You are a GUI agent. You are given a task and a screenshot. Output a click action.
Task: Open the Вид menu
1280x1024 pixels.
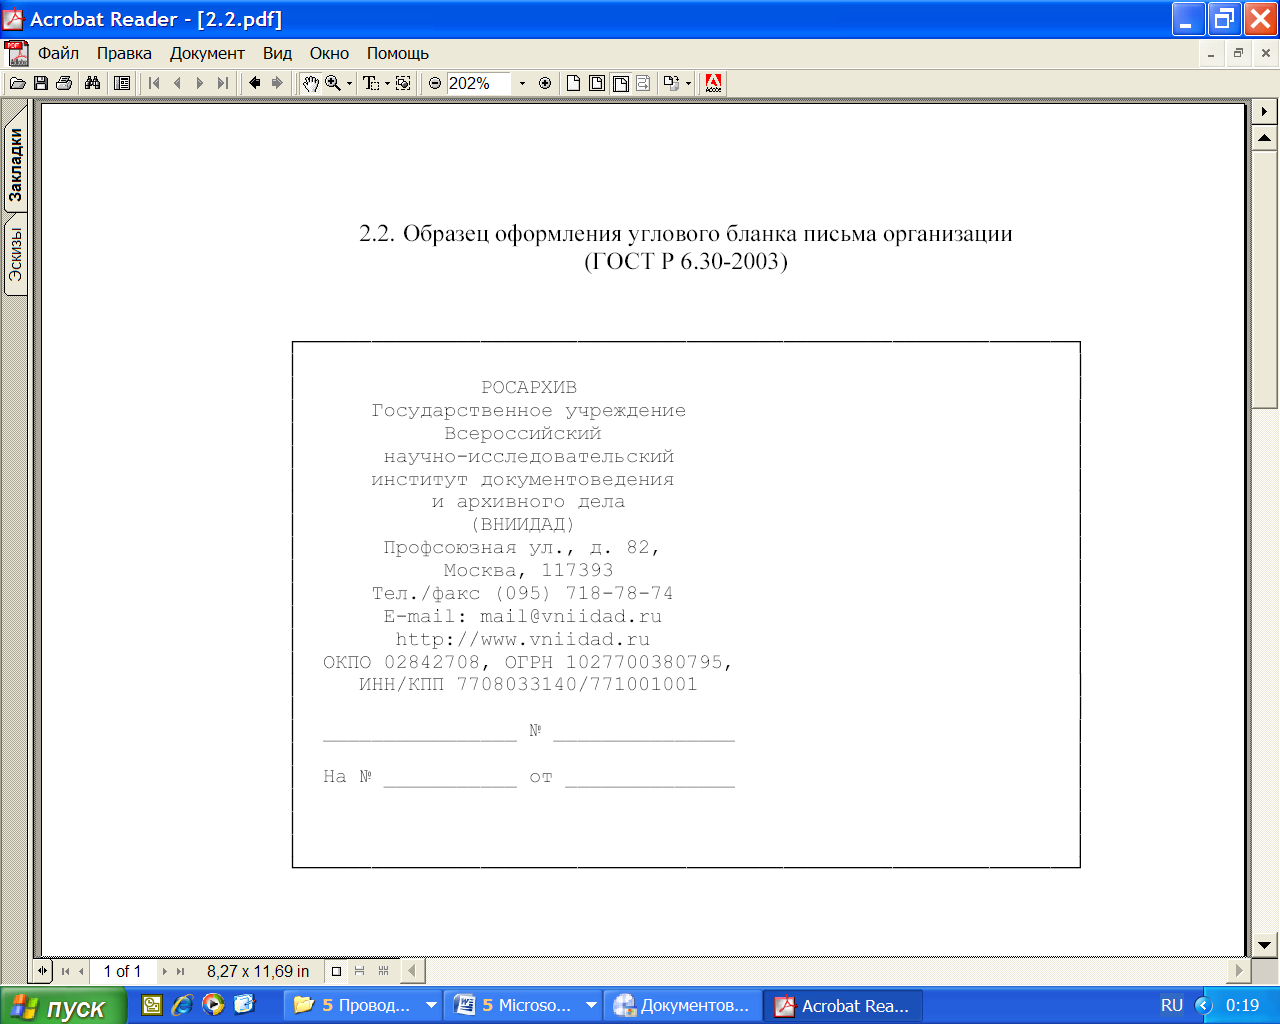tap(277, 53)
